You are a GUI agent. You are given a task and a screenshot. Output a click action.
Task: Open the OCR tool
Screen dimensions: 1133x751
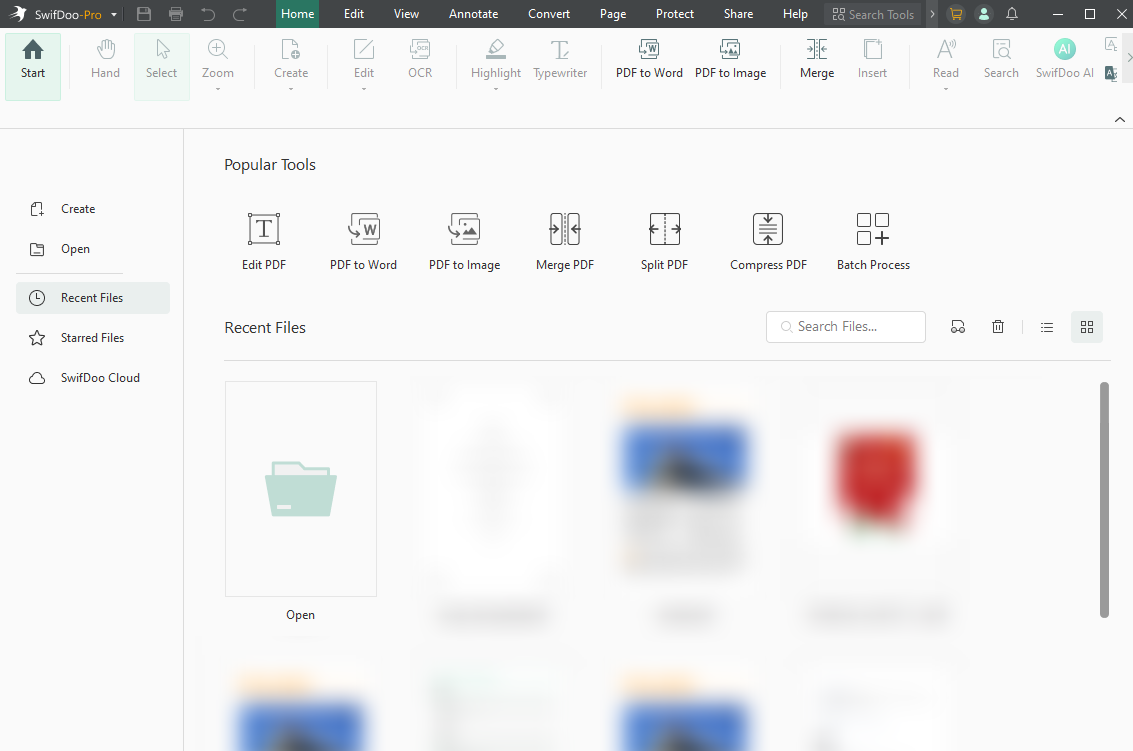[419, 60]
